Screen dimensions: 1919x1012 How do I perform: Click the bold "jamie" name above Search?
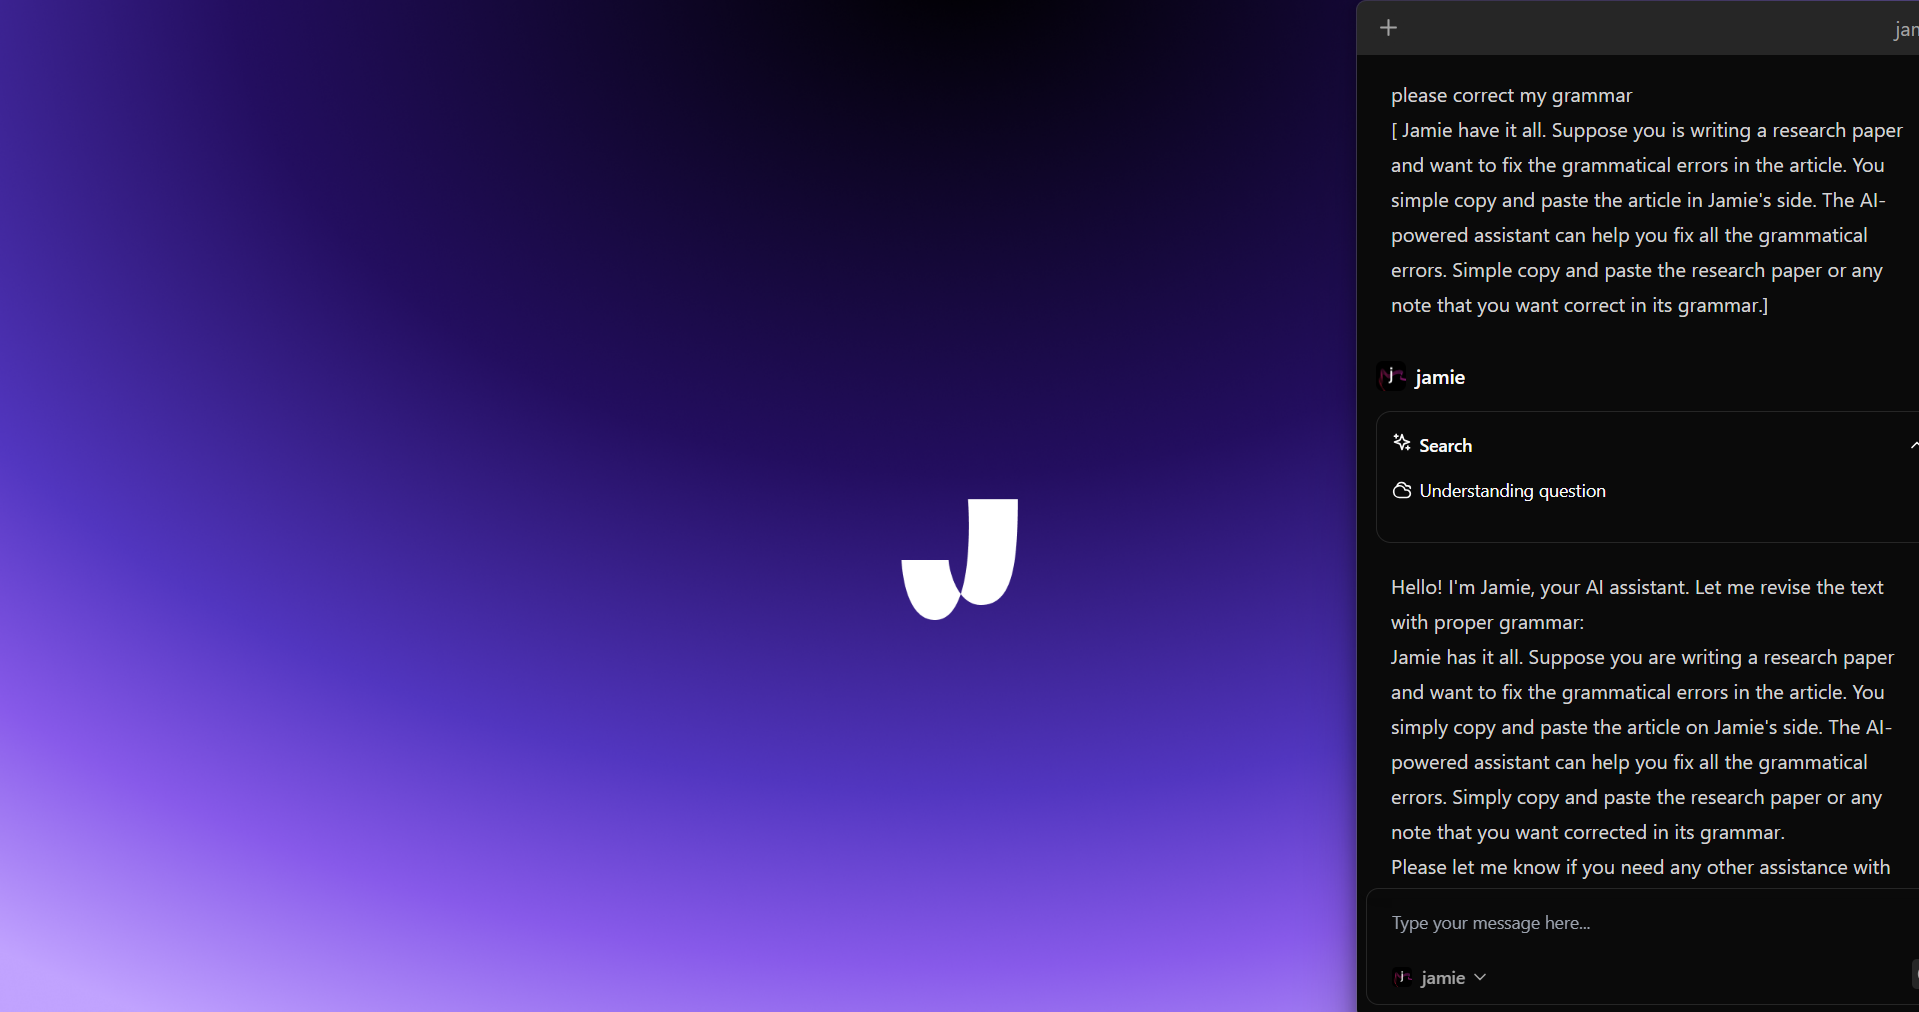coord(1440,377)
